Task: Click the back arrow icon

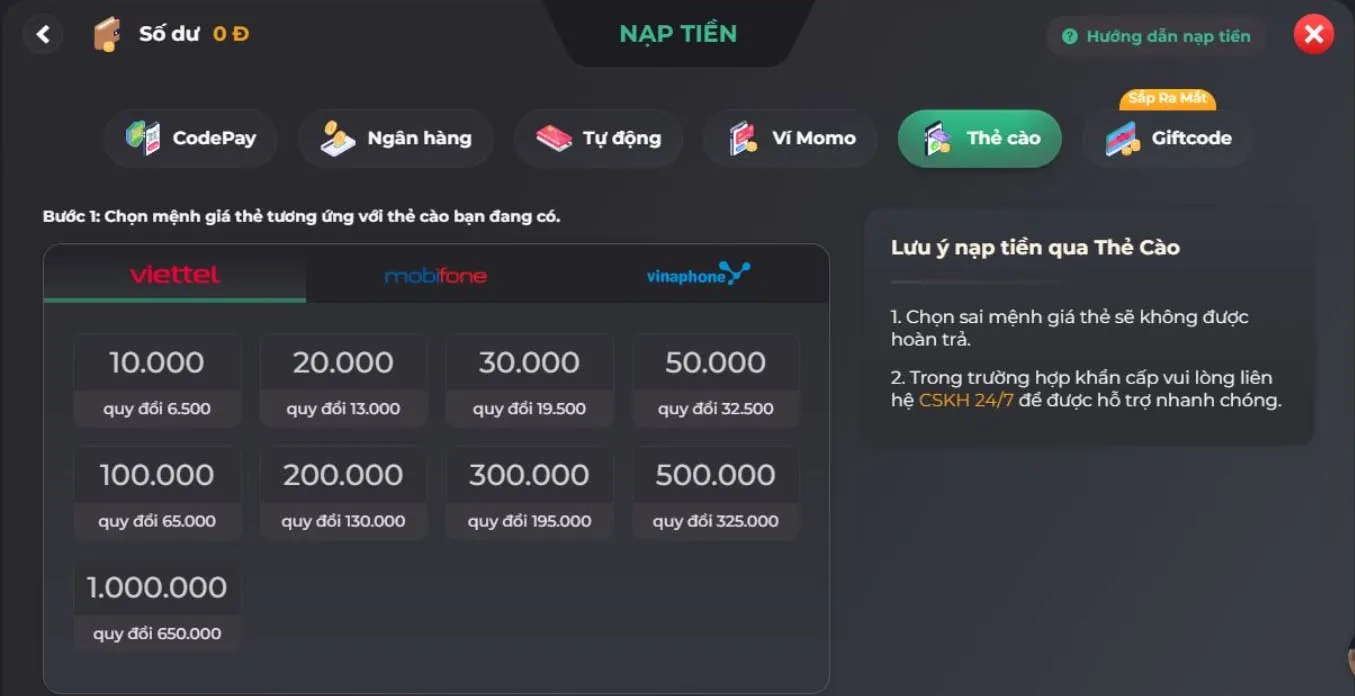Action: [43, 35]
